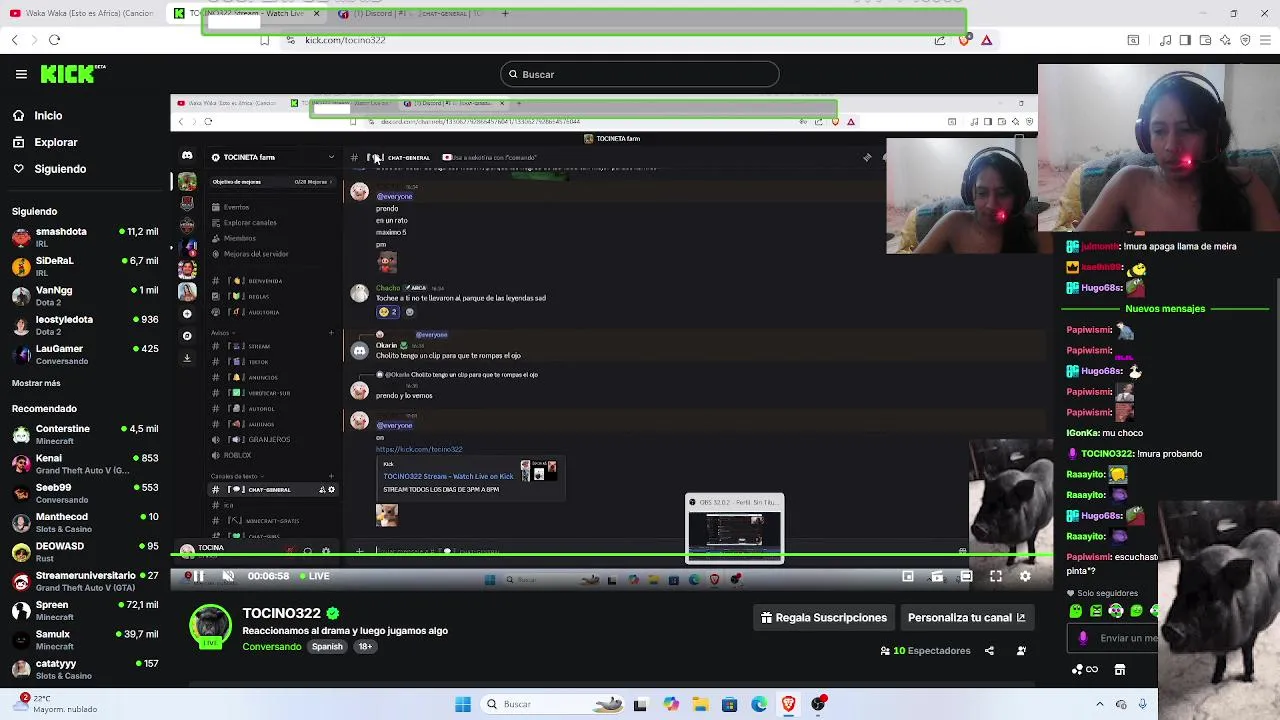Click DEOWASD channel avatar
The height and width of the screenshot is (720, 1280).
point(21,552)
